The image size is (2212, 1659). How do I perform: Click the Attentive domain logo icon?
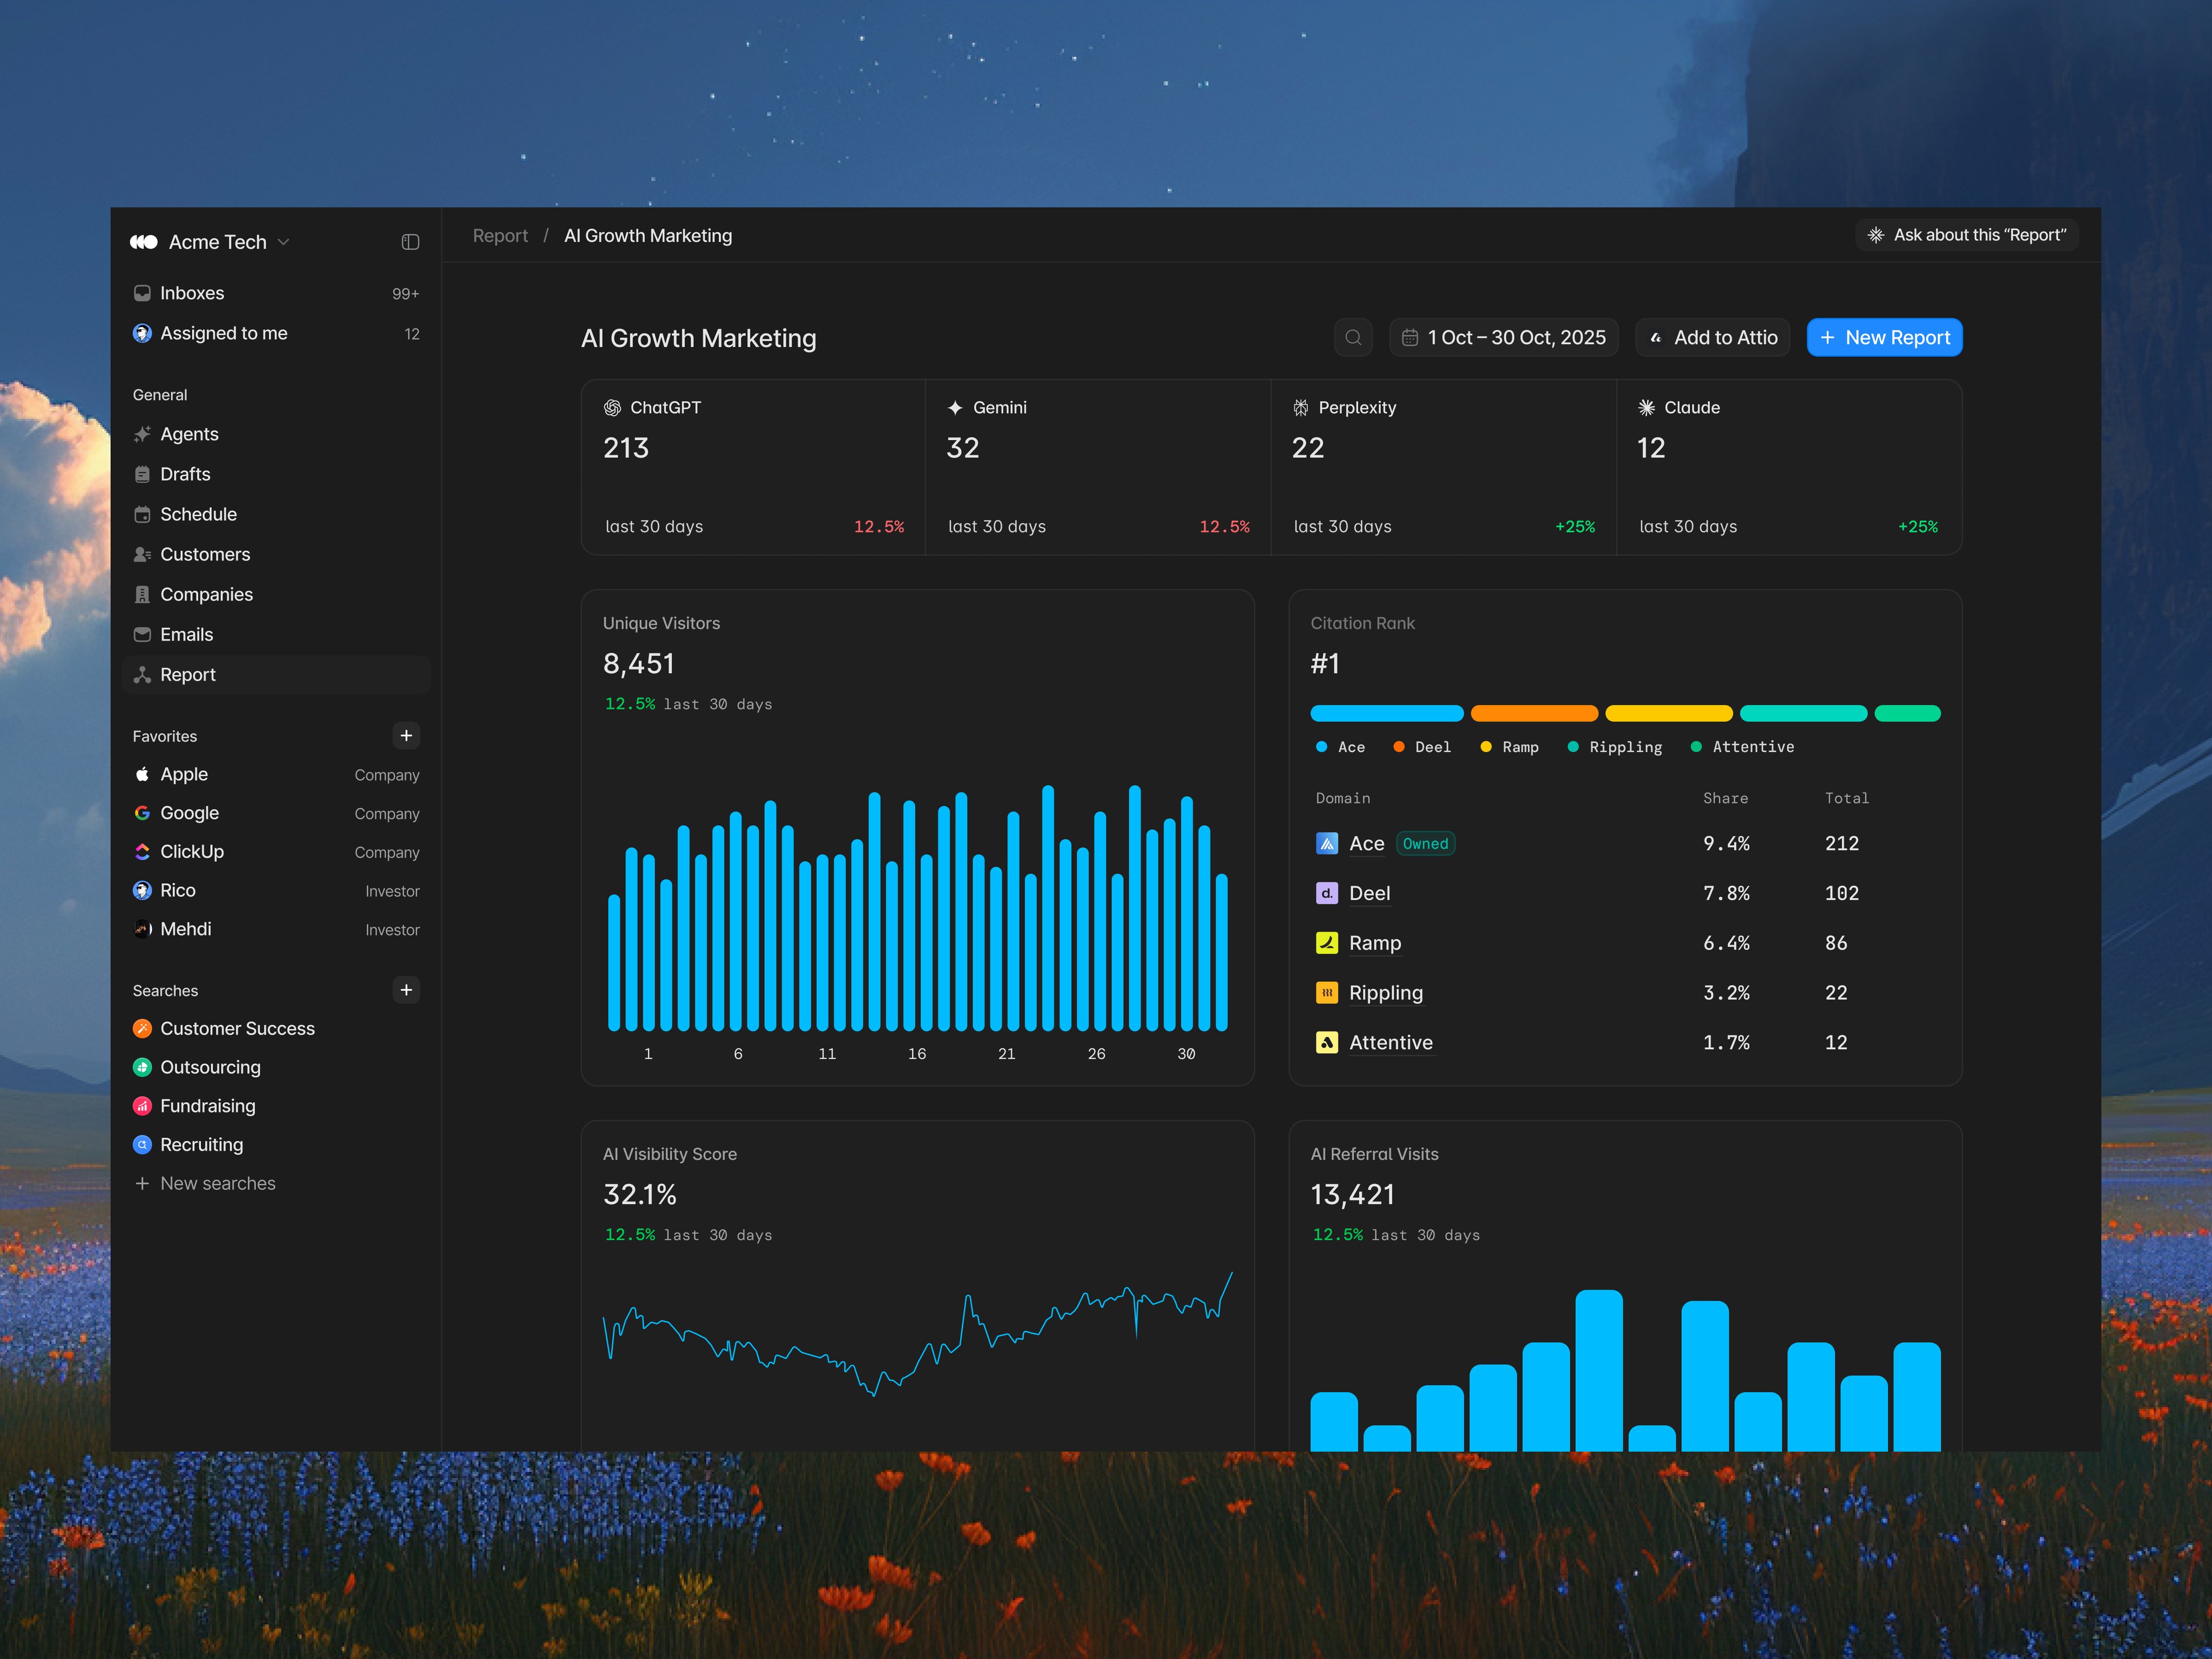click(x=1327, y=1043)
